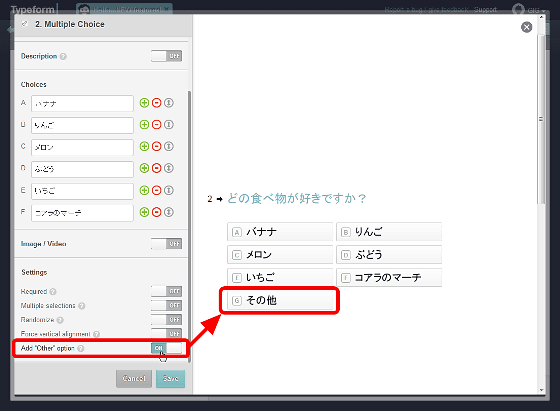560x411 pixels.
Task: Click reorder handle icon for choice F
Action: click(169, 212)
